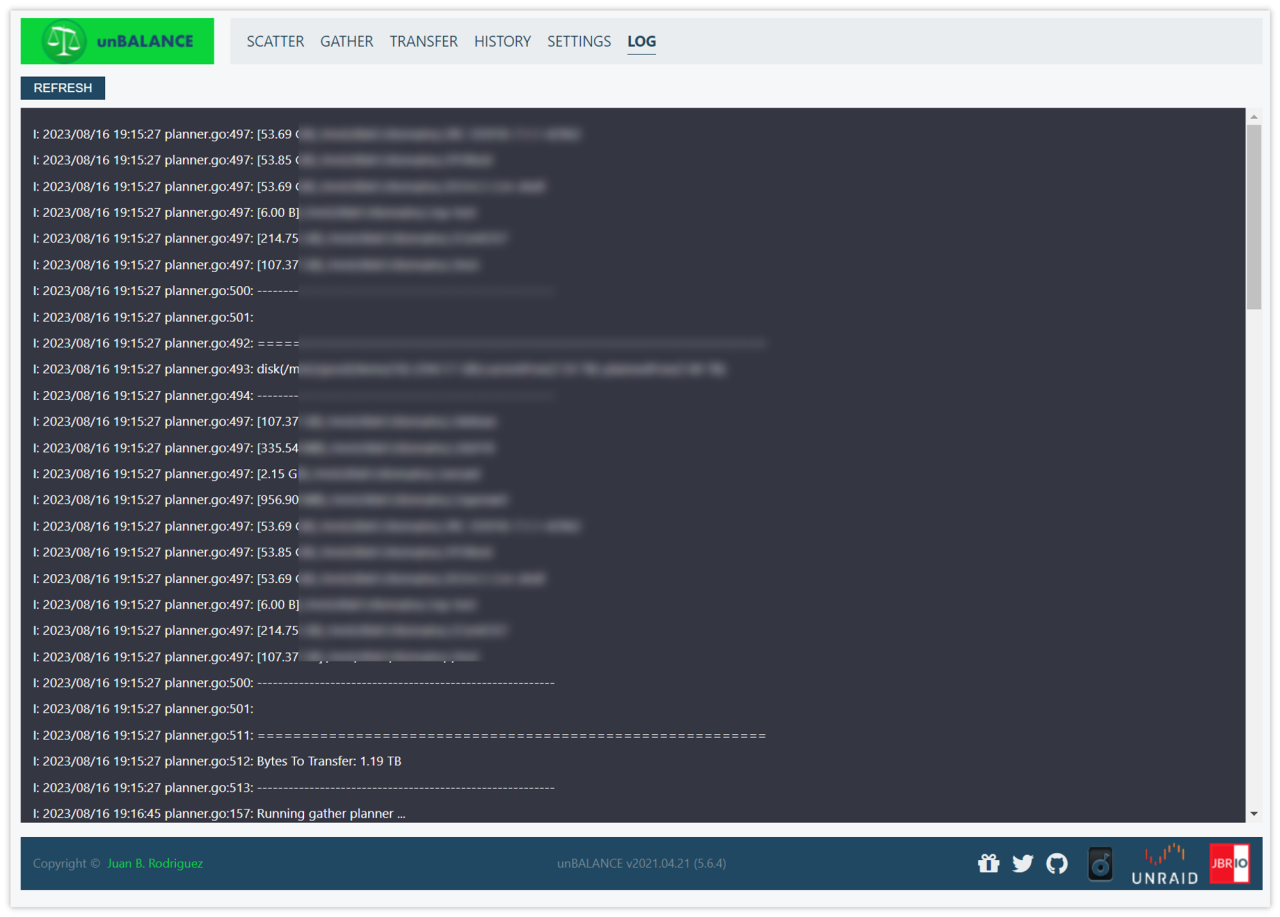
Task: Open the Twitter bird icon
Action: click(x=1022, y=863)
